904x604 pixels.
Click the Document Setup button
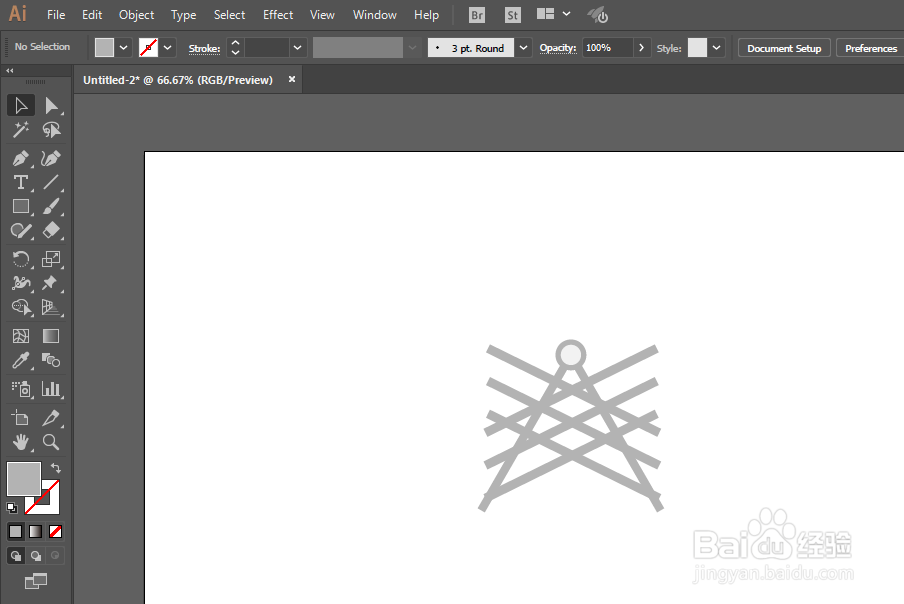784,48
